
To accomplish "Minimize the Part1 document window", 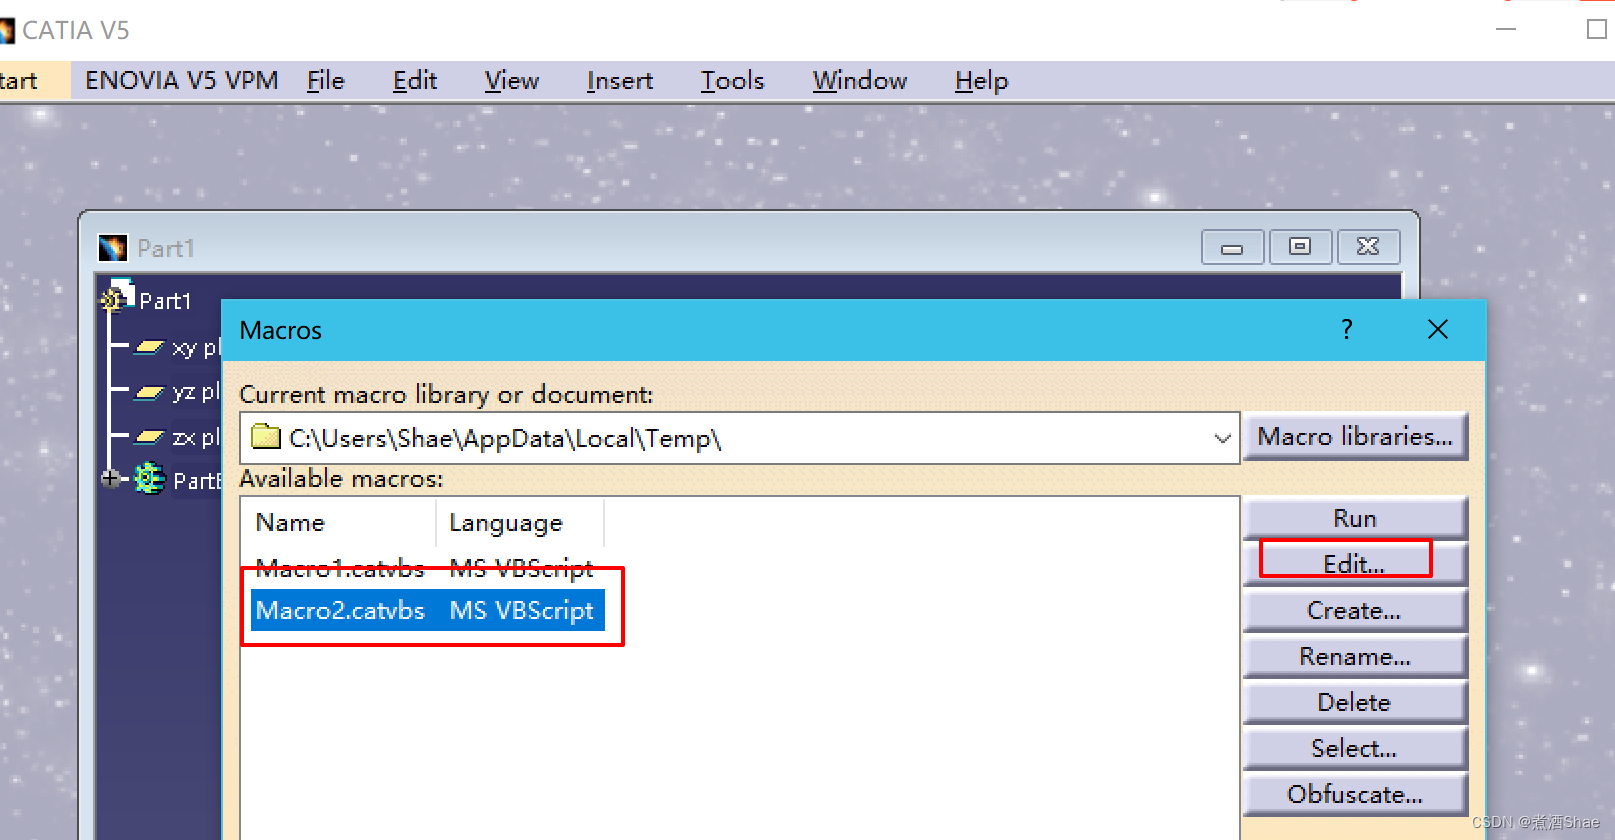I will (x=1232, y=247).
